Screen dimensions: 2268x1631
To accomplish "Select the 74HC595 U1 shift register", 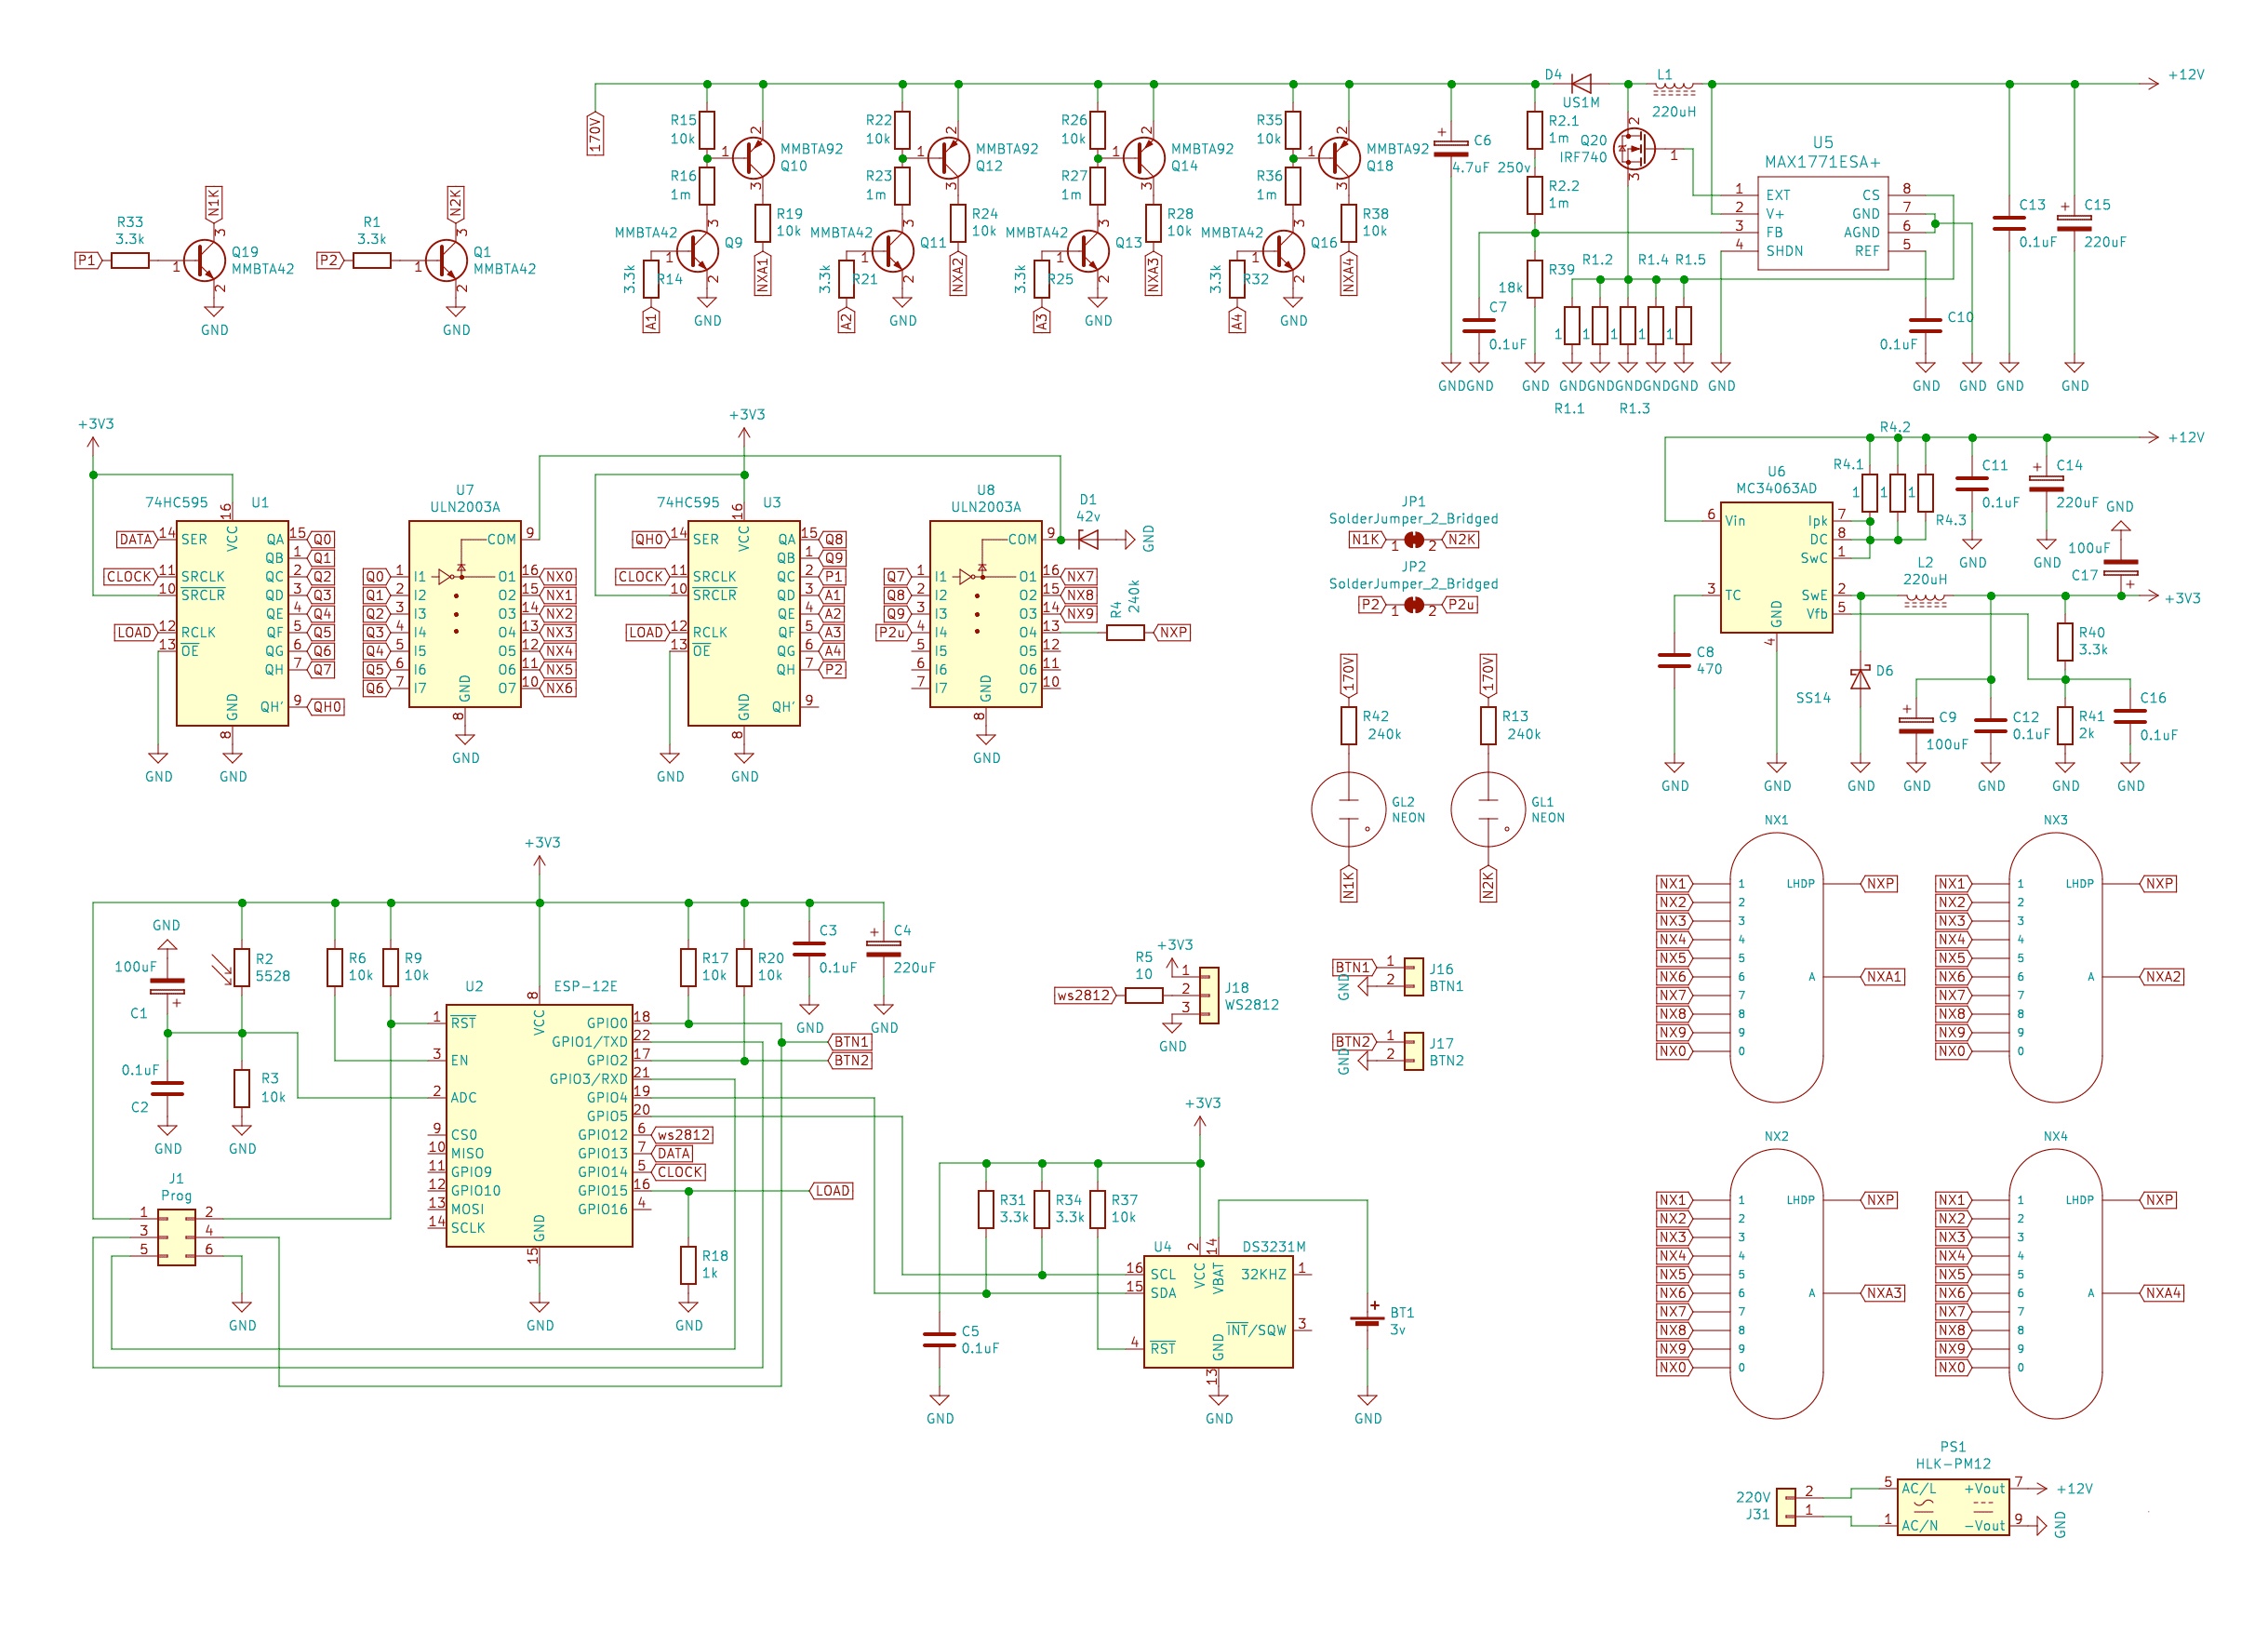I will [x=232, y=623].
